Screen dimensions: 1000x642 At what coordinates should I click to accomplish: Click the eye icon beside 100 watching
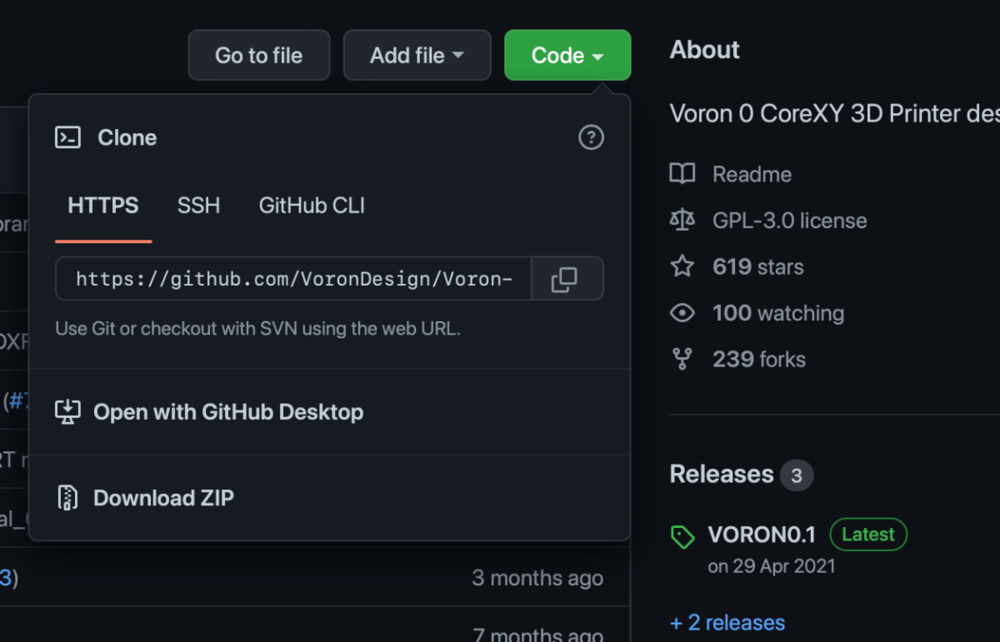click(682, 313)
